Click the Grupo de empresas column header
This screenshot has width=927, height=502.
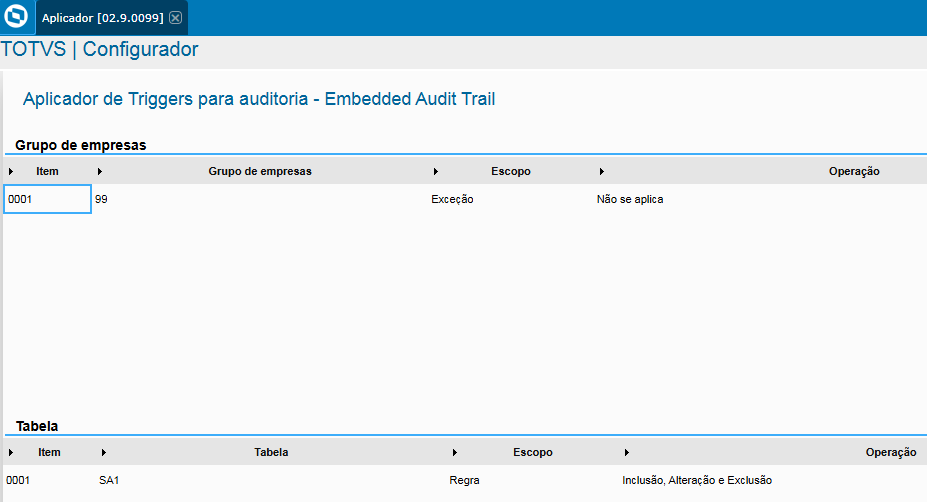[260, 171]
